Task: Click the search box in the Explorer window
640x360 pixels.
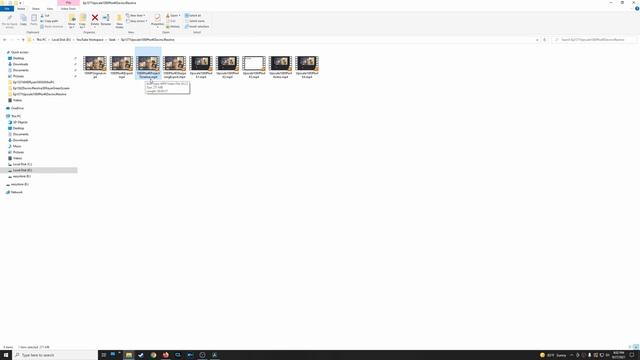Action: 594,40
